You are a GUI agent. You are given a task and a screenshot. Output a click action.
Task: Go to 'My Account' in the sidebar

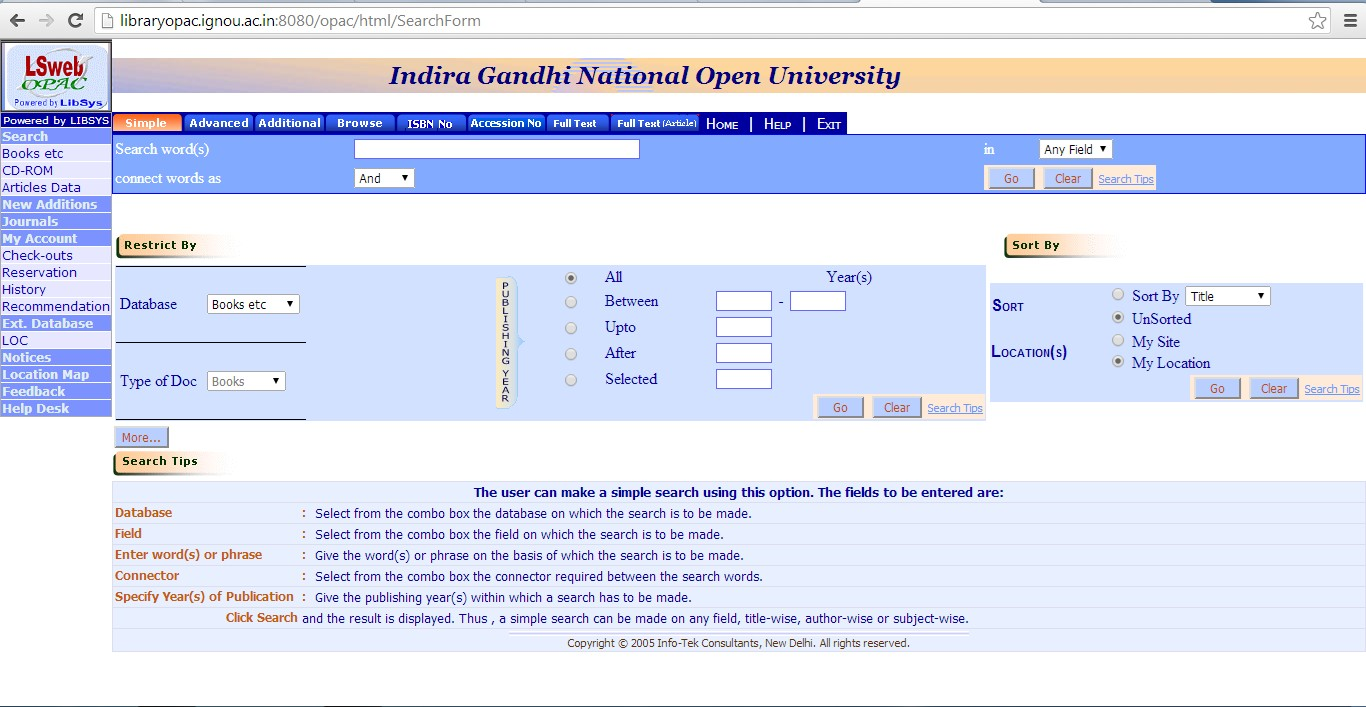40,238
